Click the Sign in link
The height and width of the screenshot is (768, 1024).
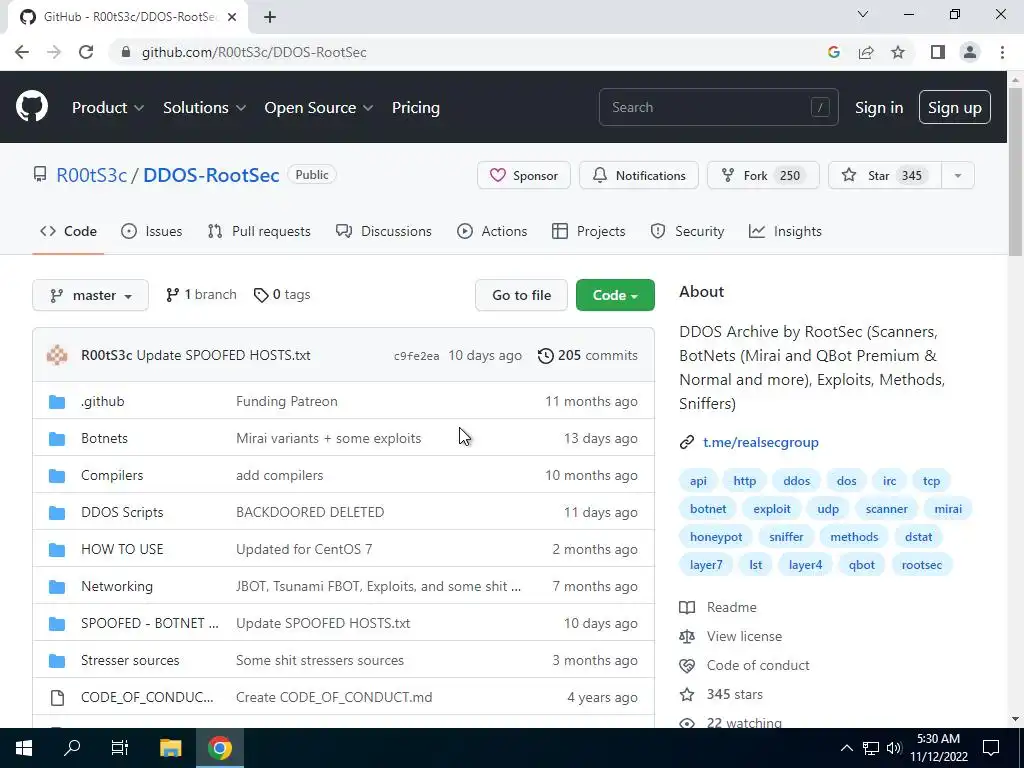pos(879,108)
